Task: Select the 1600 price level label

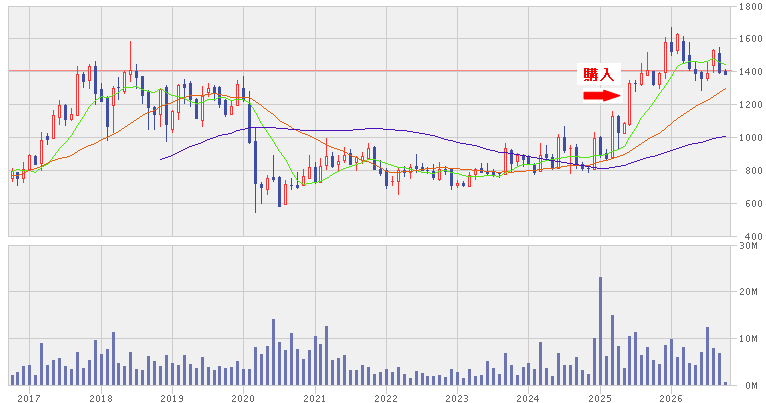Action: point(751,39)
